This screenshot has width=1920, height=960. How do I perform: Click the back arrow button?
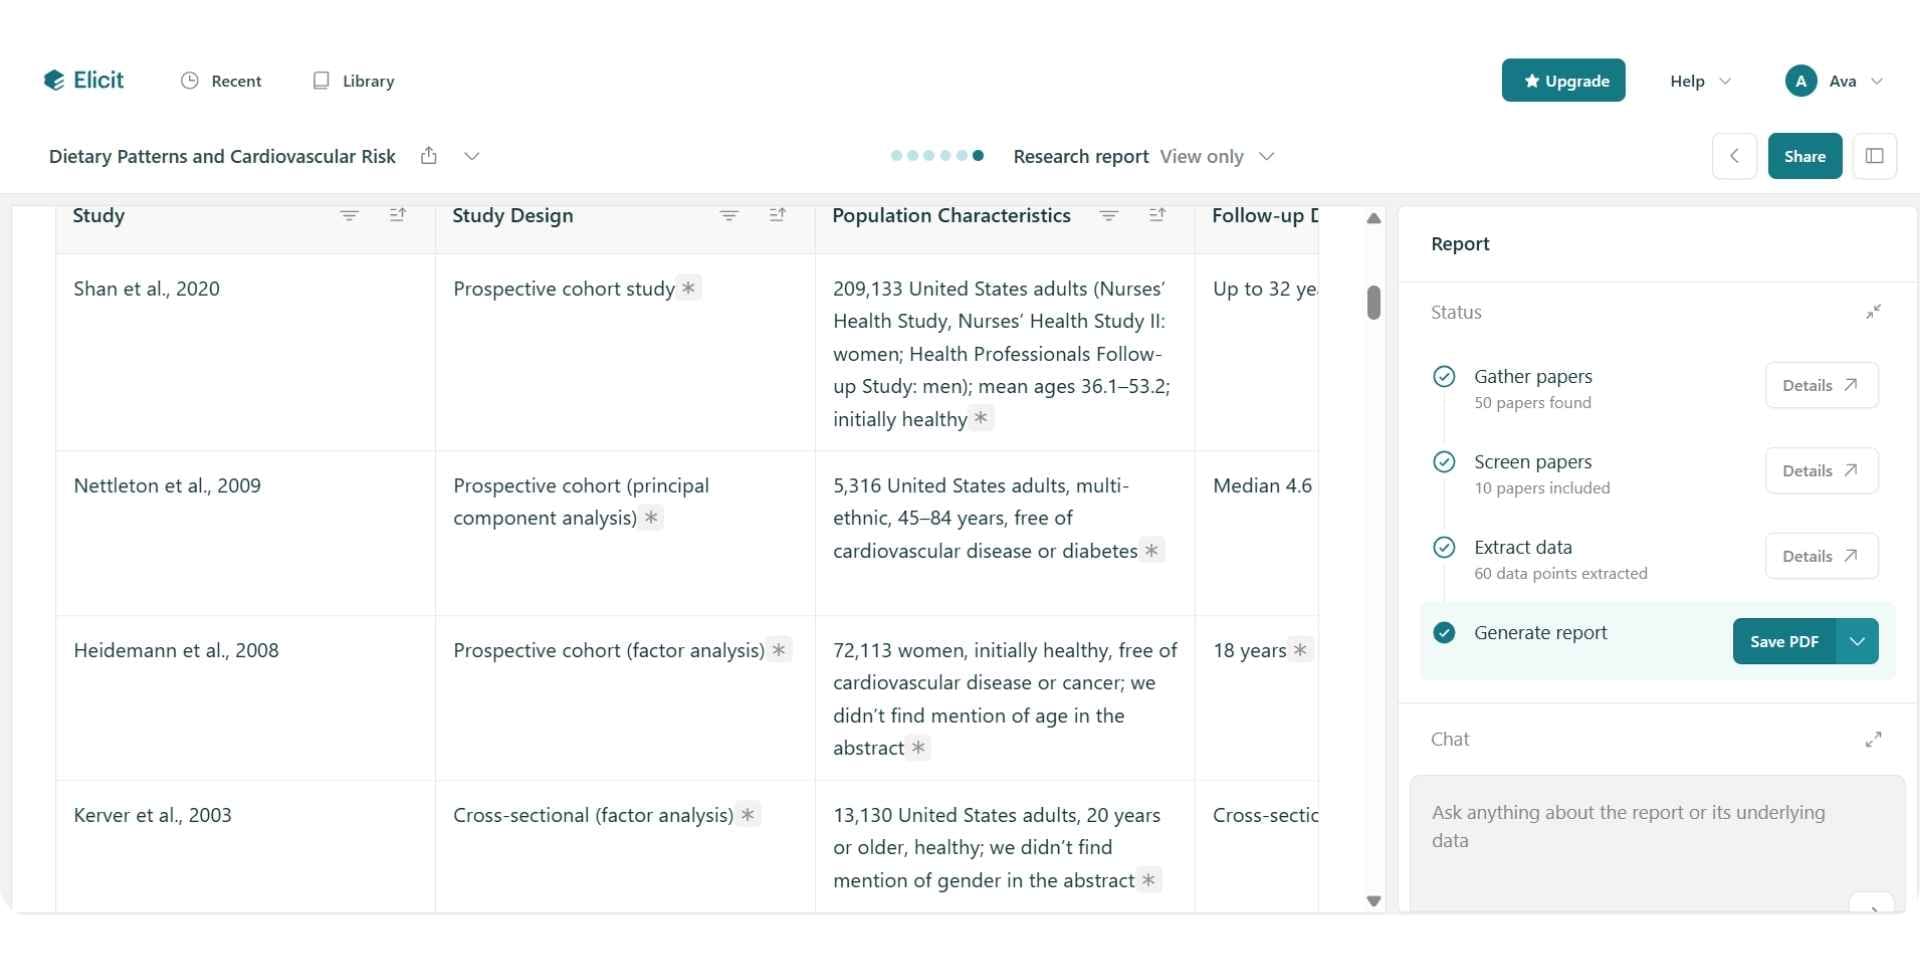(x=1734, y=156)
